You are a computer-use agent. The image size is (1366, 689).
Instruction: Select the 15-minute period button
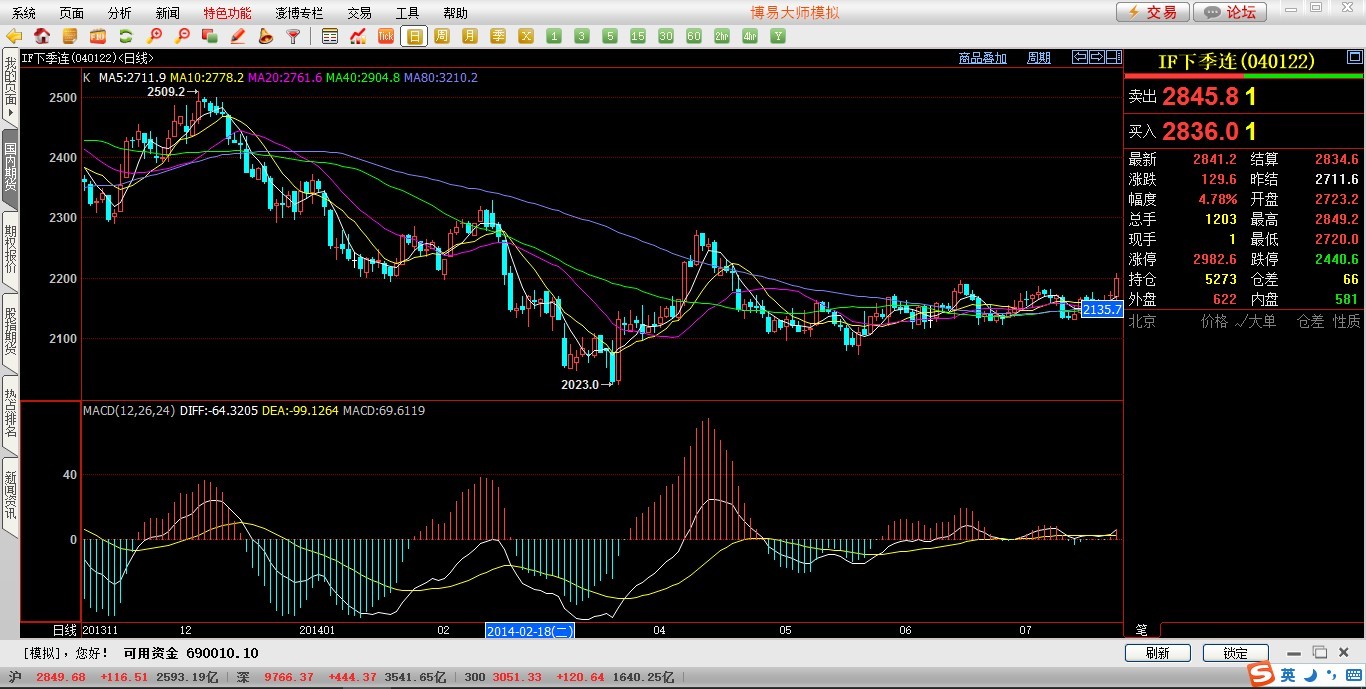click(x=638, y=36)
